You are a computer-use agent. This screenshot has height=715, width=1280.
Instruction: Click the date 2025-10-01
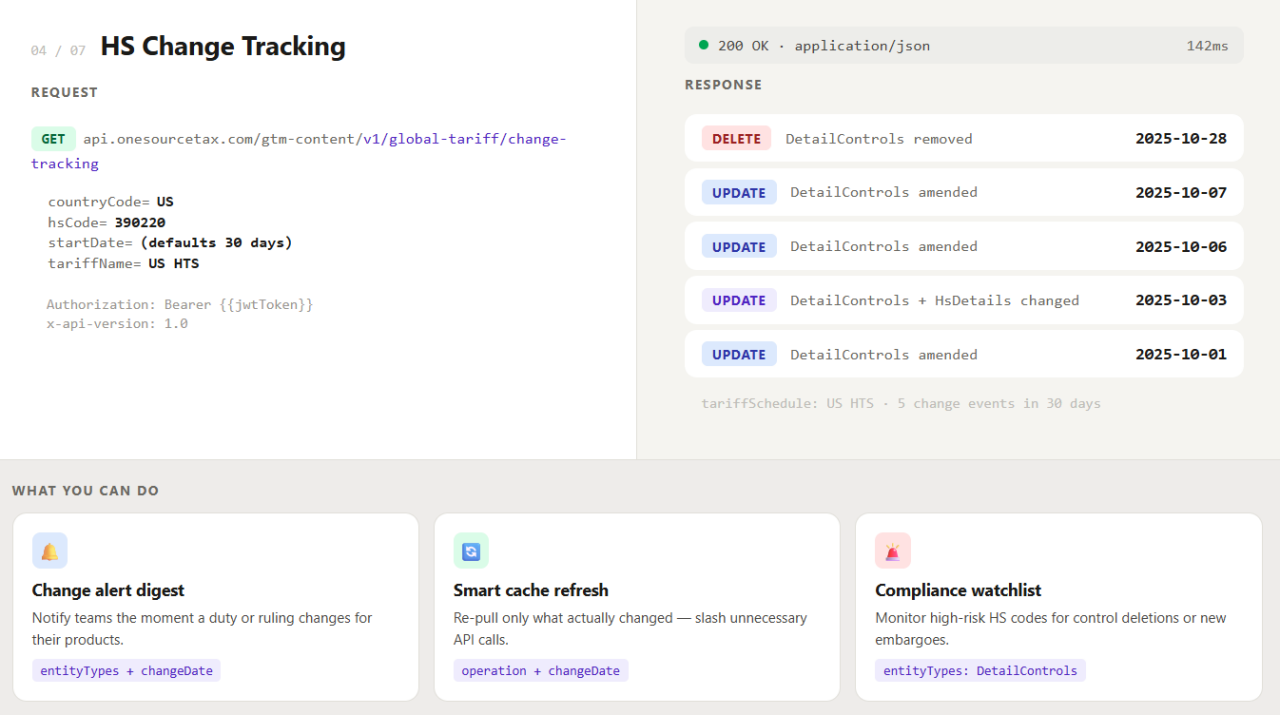pos(1181,354)
